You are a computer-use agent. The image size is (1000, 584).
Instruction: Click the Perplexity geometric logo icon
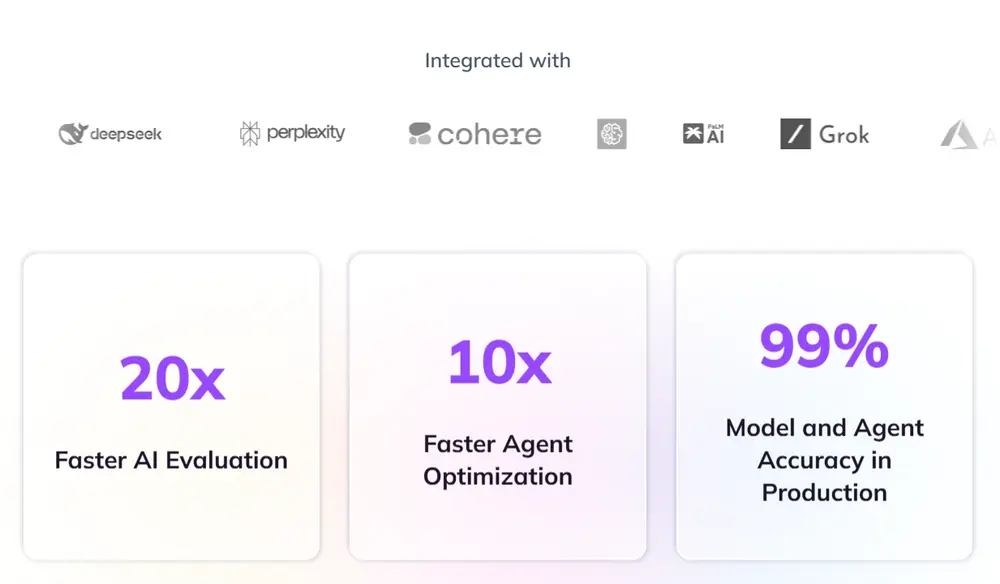250,134
